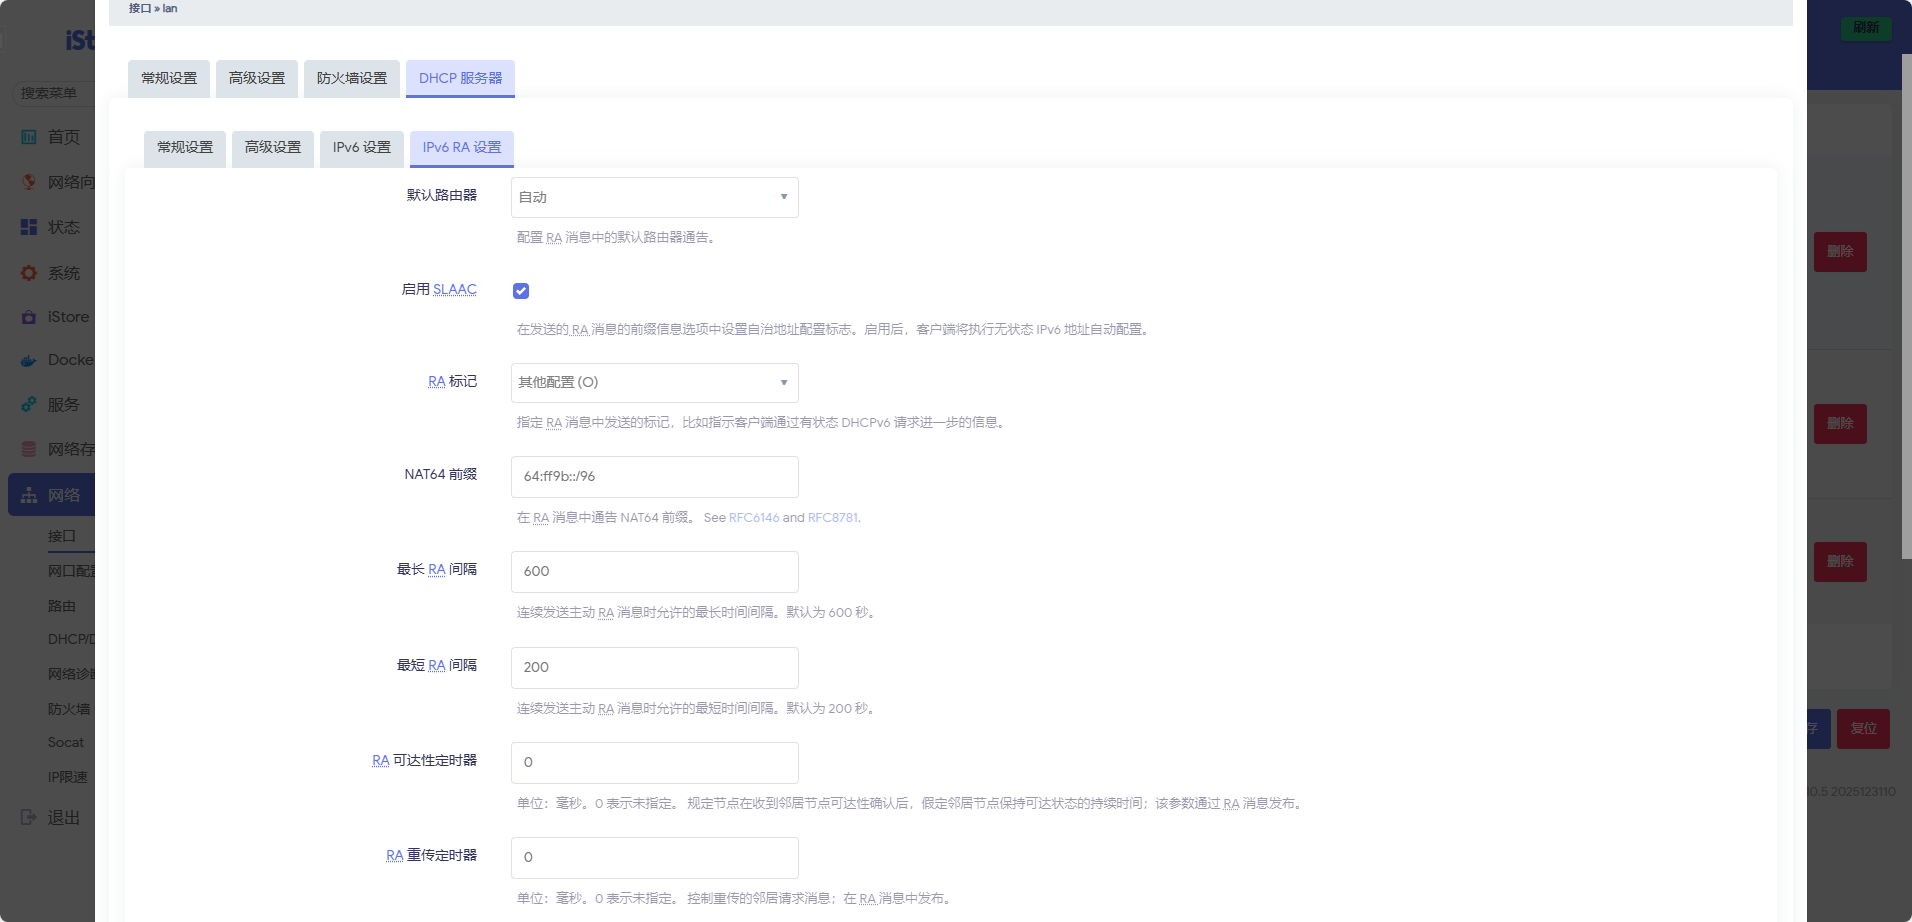The height and width of the screenshot is (922, 1912).
Task: Open the status menu icon
Action: point(29,227)
